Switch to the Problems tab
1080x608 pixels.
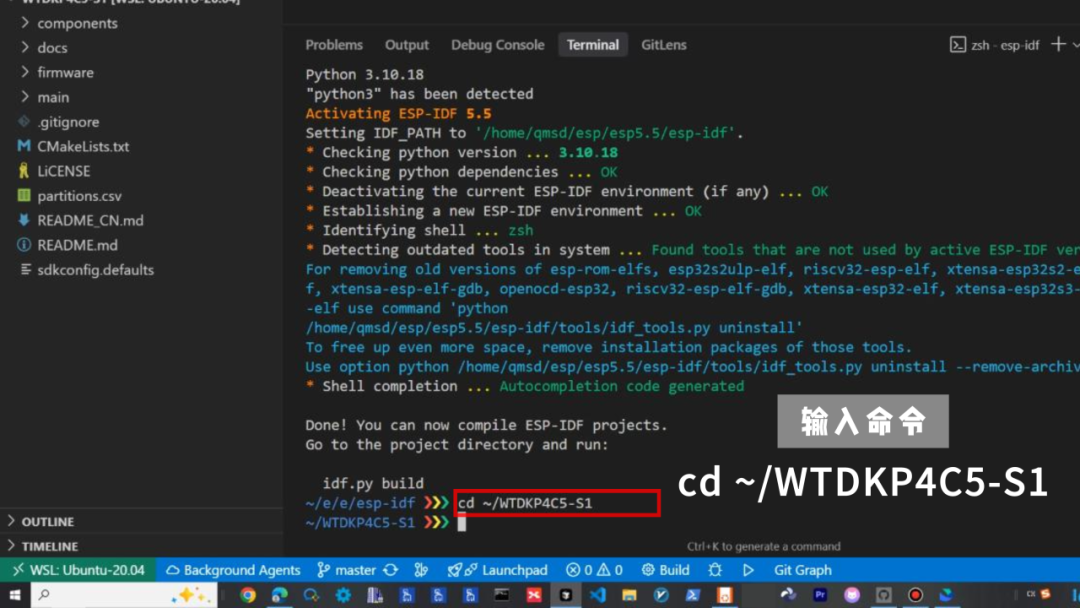[x=334, y=45]
